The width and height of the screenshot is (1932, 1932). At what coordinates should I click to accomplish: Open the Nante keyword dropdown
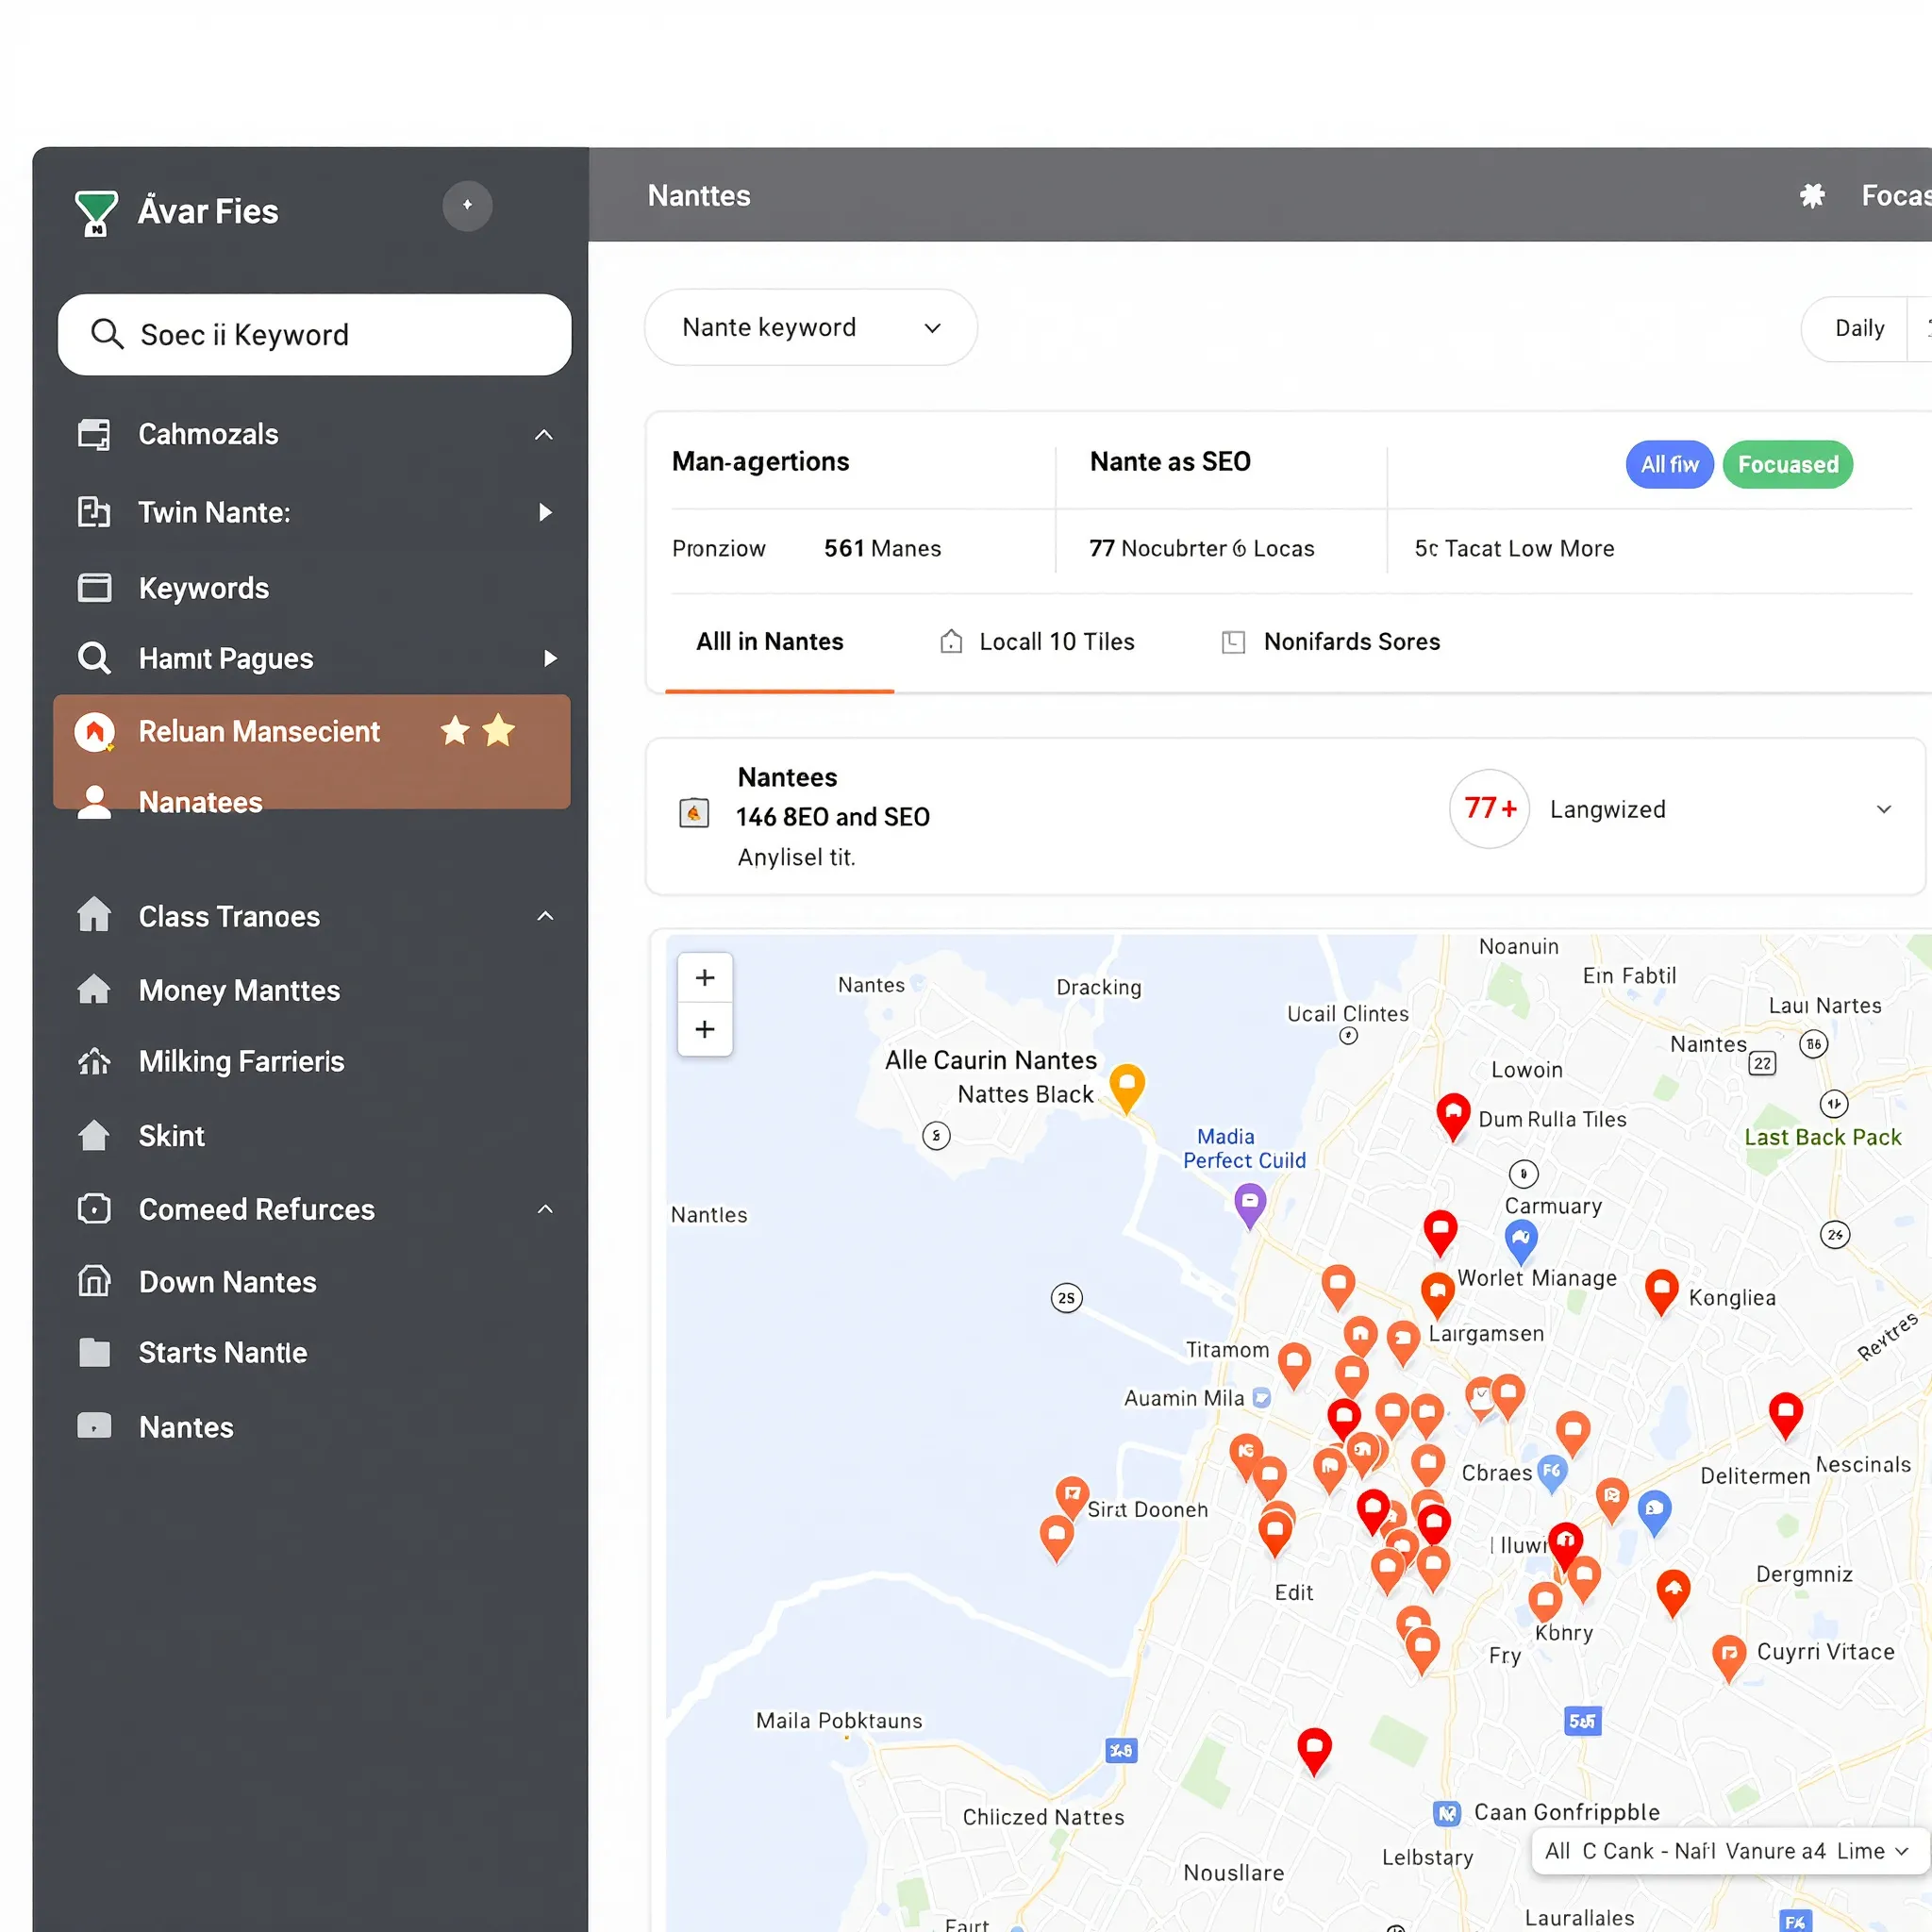click(x=810, y=327)
